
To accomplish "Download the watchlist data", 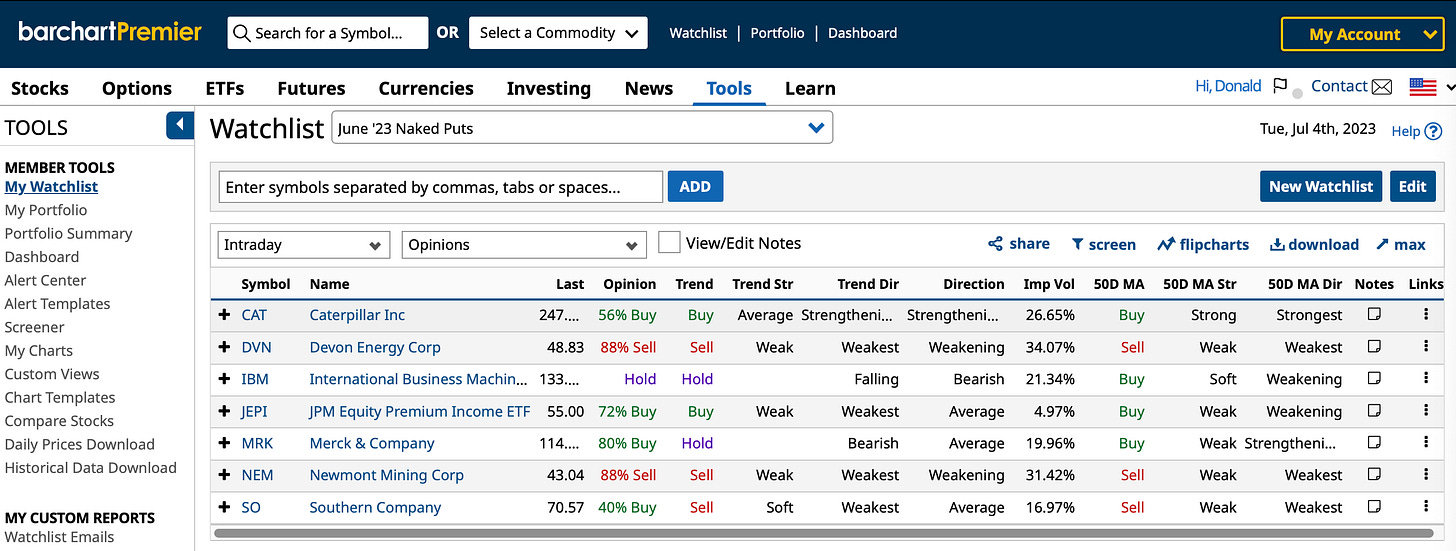I will (1314, 244).
